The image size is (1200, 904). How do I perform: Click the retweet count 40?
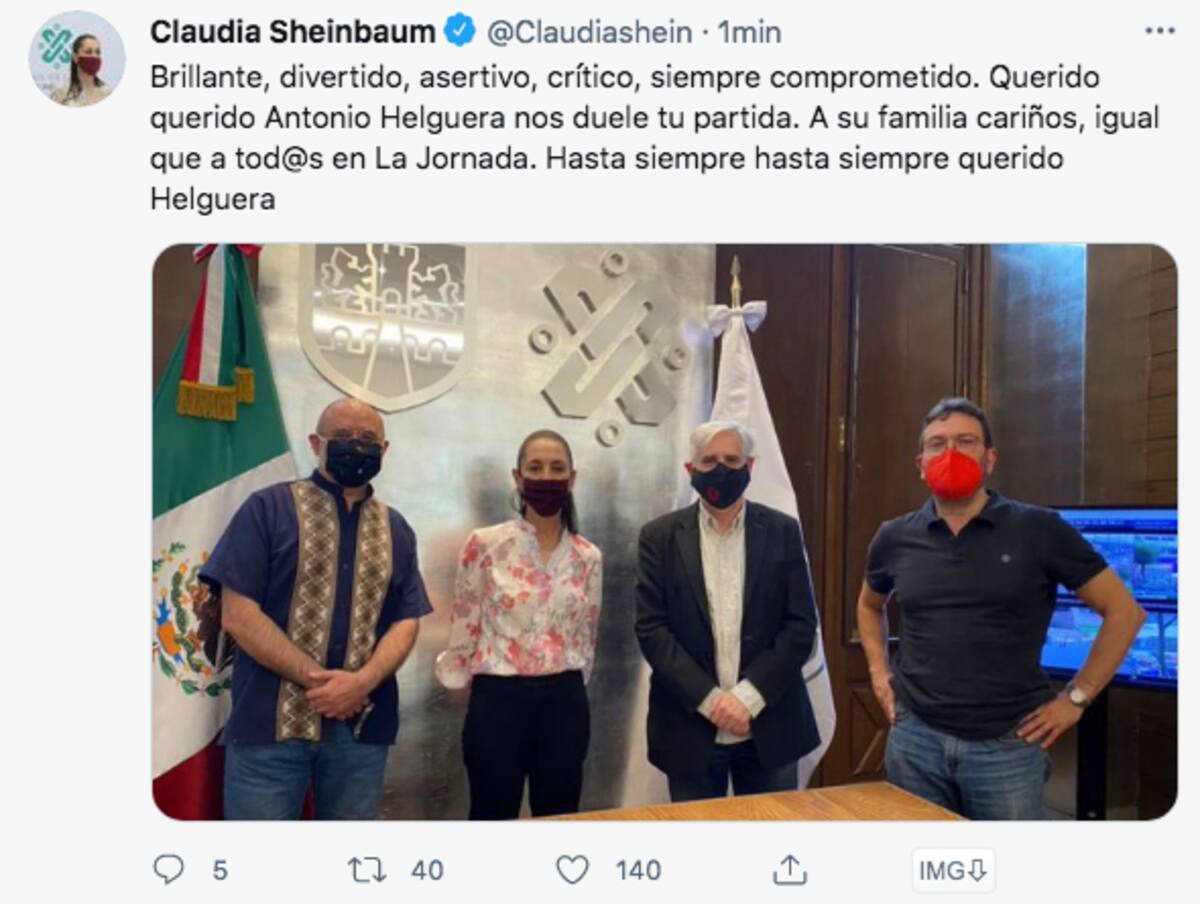pos(427,870)
